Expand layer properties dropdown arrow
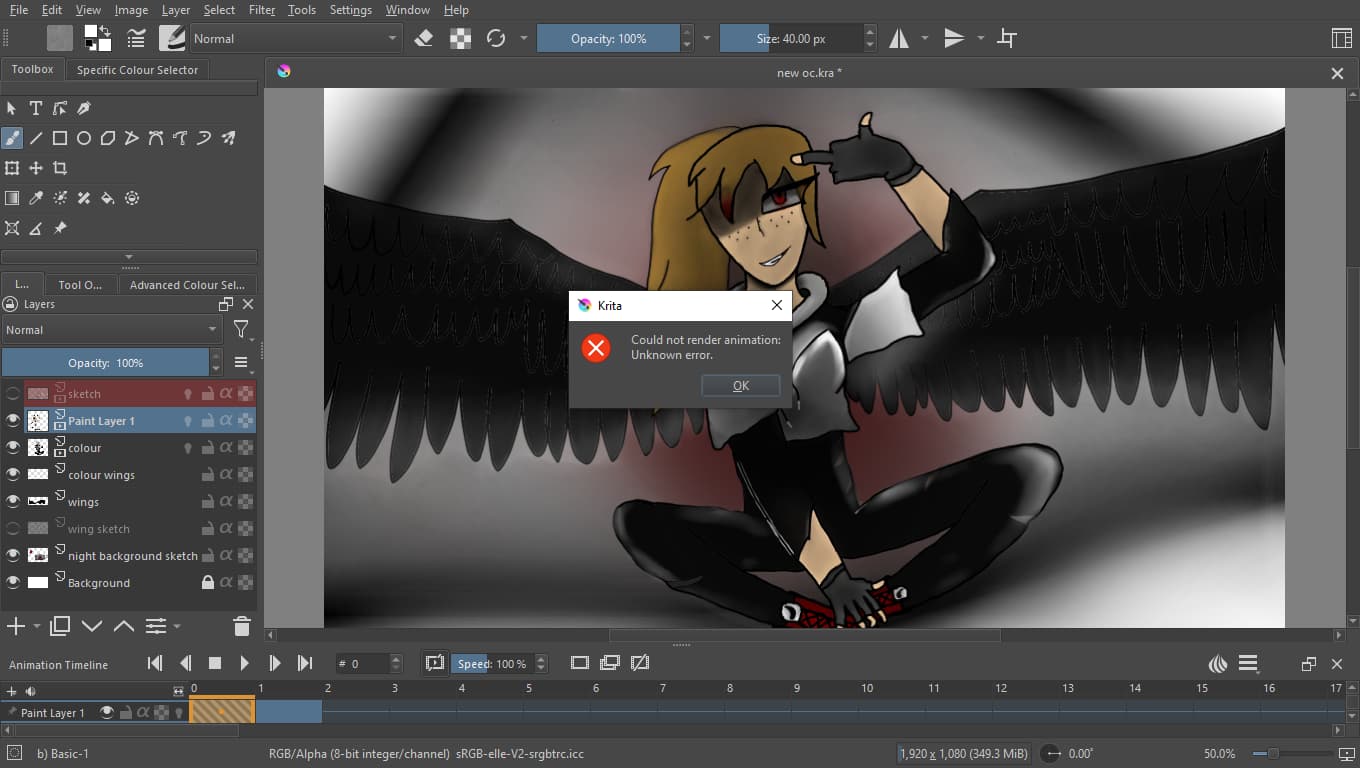The height and width of the screenshot is (768, 1360). point(177,626)
